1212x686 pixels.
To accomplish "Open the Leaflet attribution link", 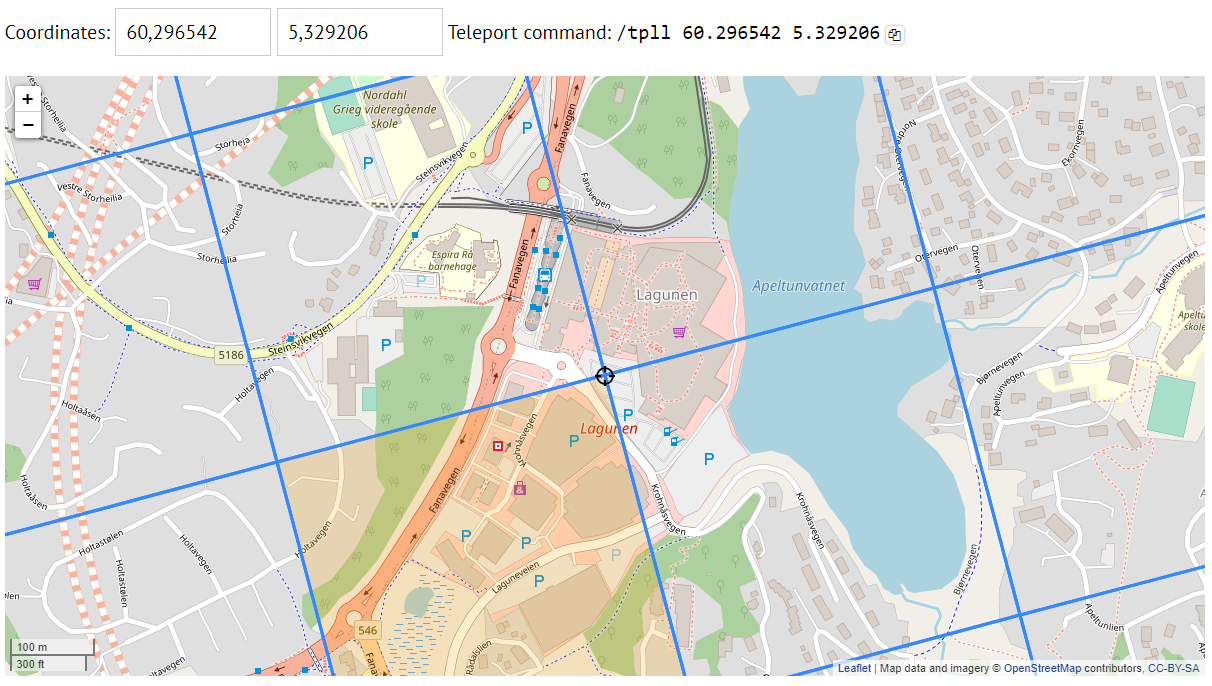I will (x=854, y=668).
